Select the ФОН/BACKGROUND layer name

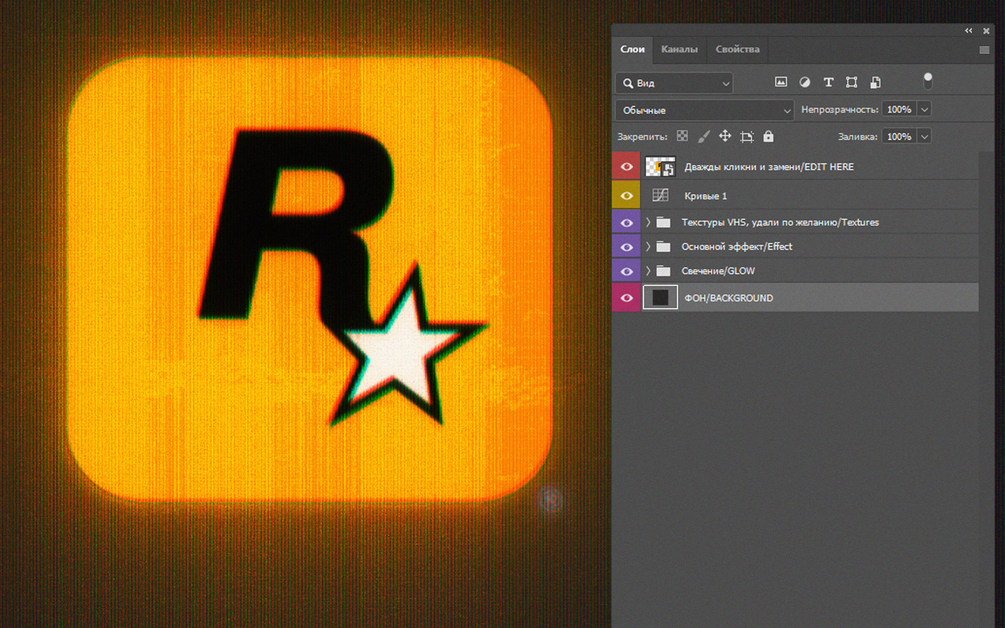coord(728,298)
